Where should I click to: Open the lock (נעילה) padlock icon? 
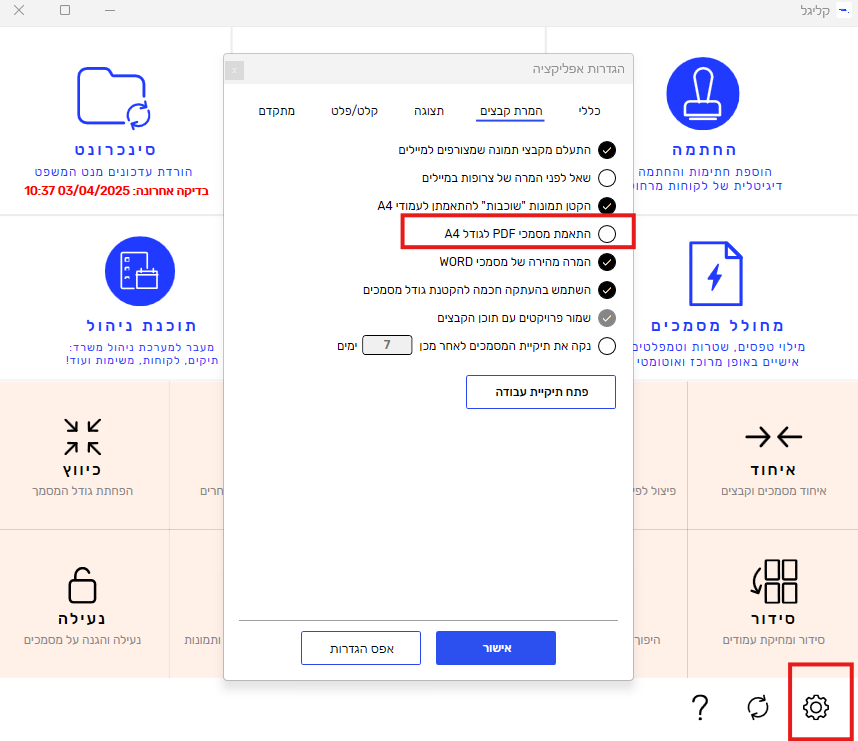click(x=82, y=583)
